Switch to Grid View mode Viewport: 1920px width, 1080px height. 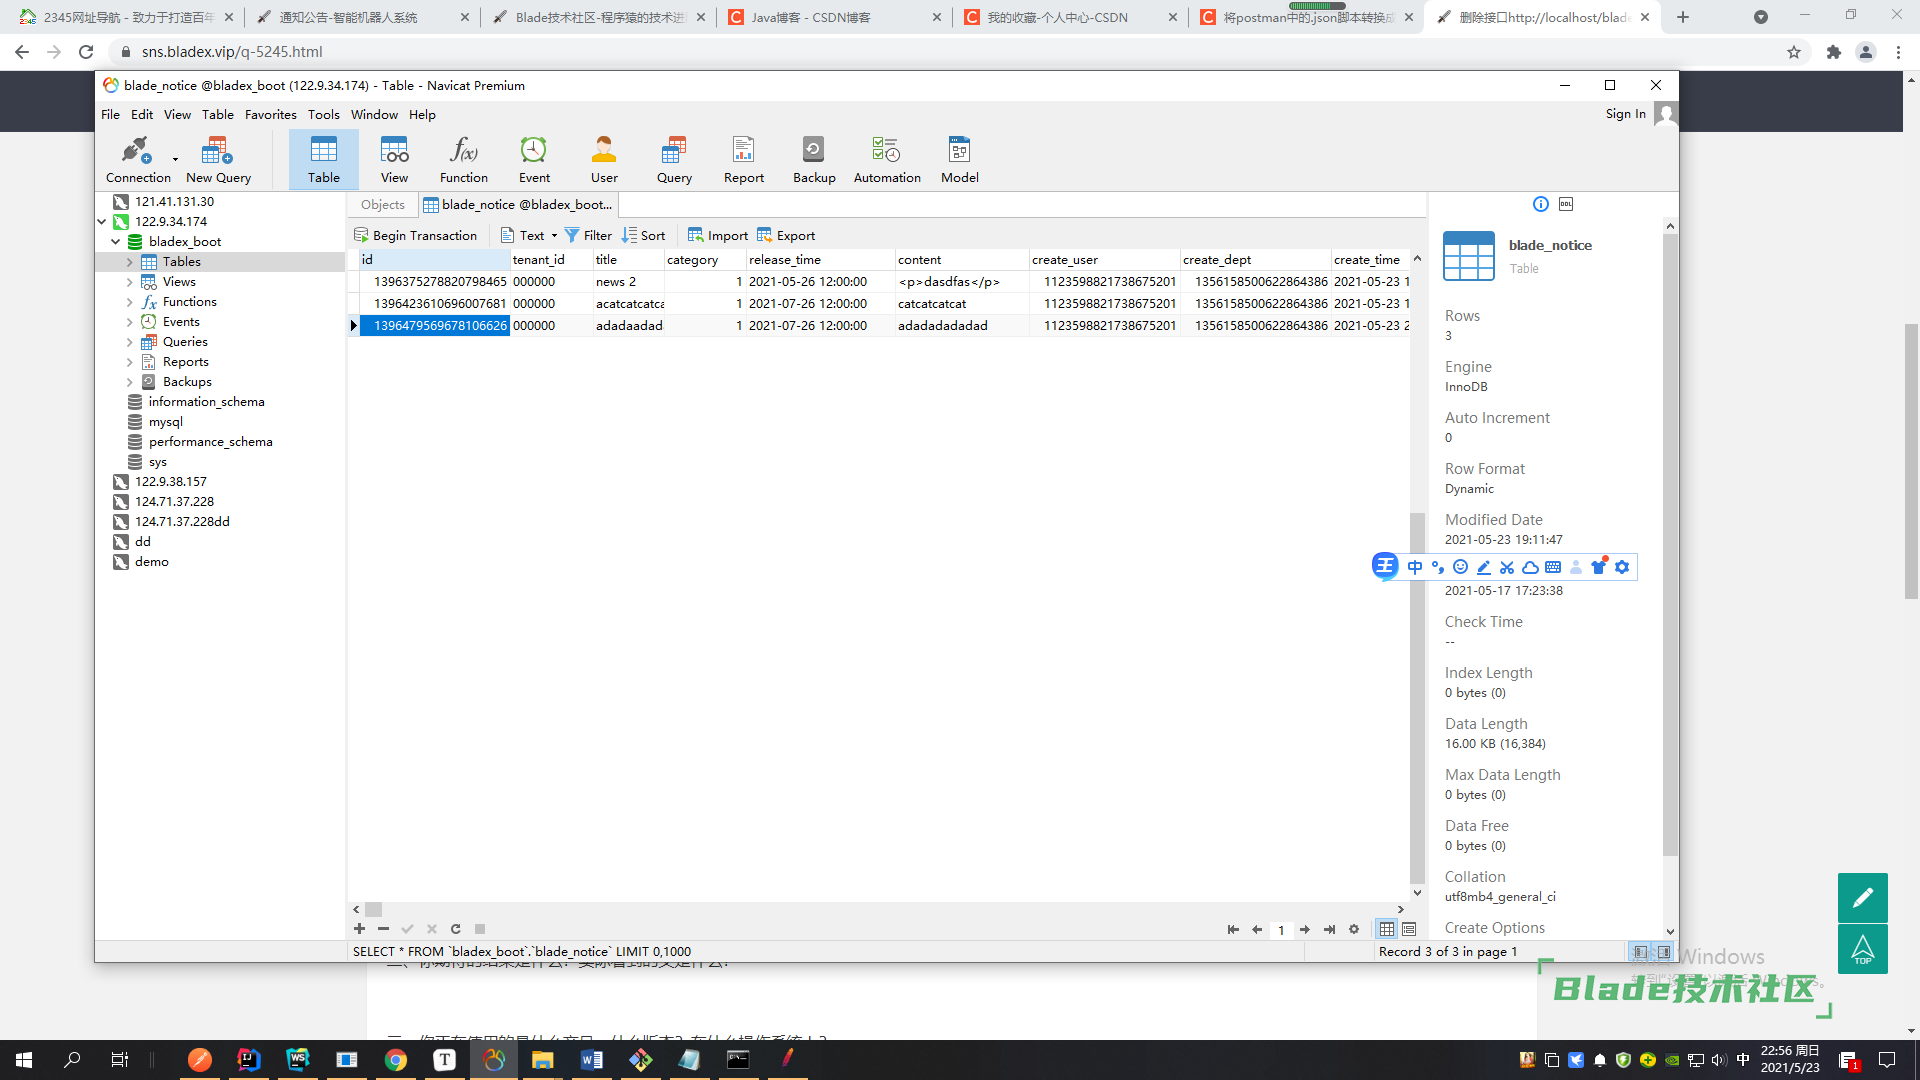point(1387,930)
